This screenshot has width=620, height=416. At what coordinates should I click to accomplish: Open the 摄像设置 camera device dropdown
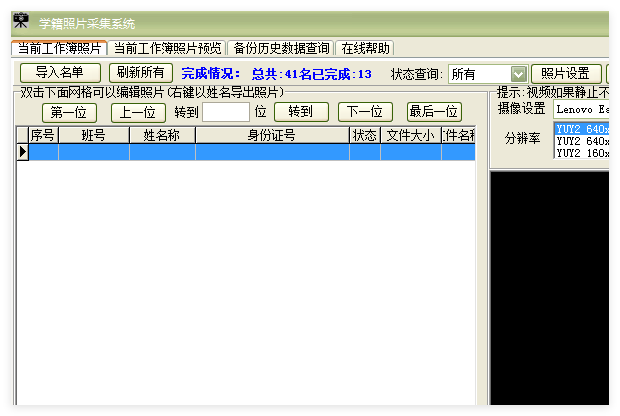[x=580, y=109]
